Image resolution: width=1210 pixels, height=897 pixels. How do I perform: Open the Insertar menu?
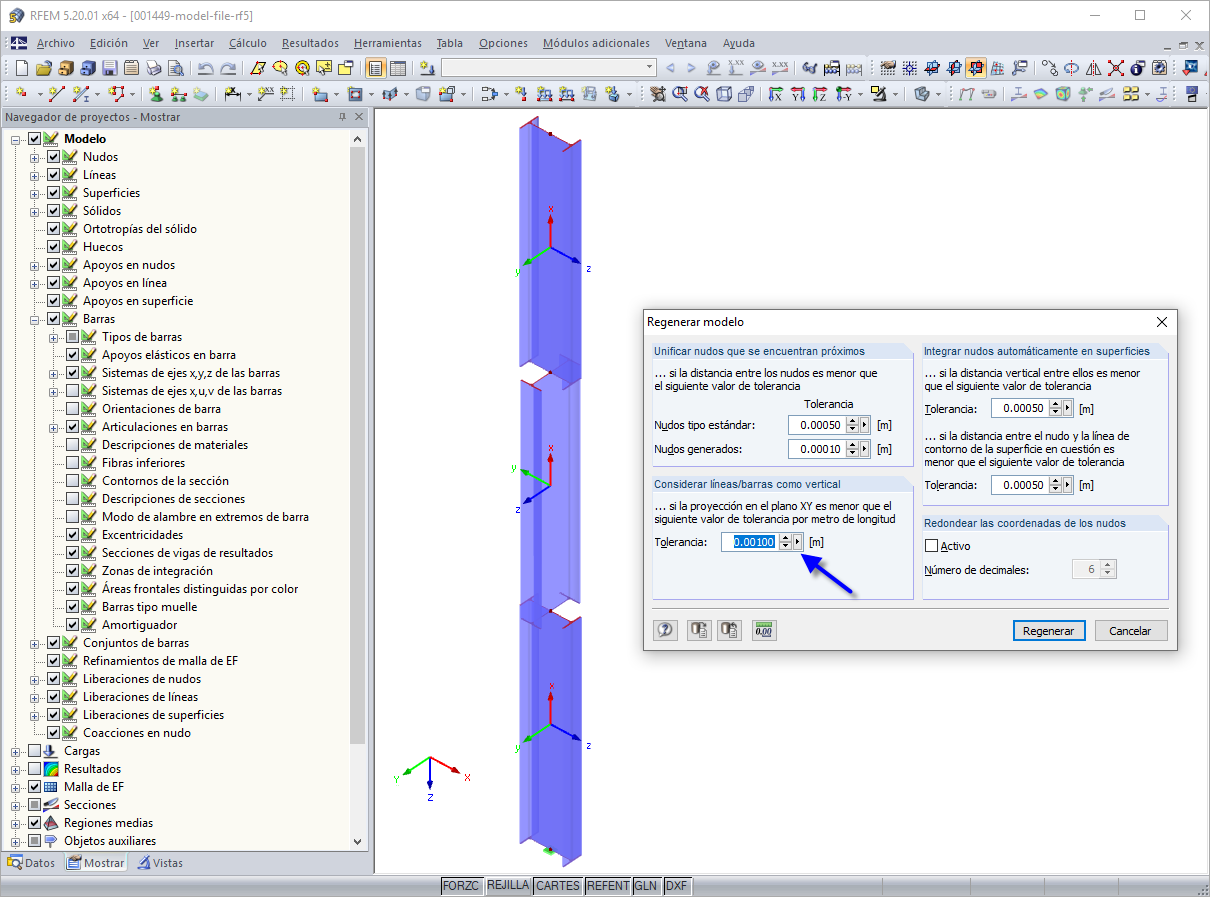194,43
